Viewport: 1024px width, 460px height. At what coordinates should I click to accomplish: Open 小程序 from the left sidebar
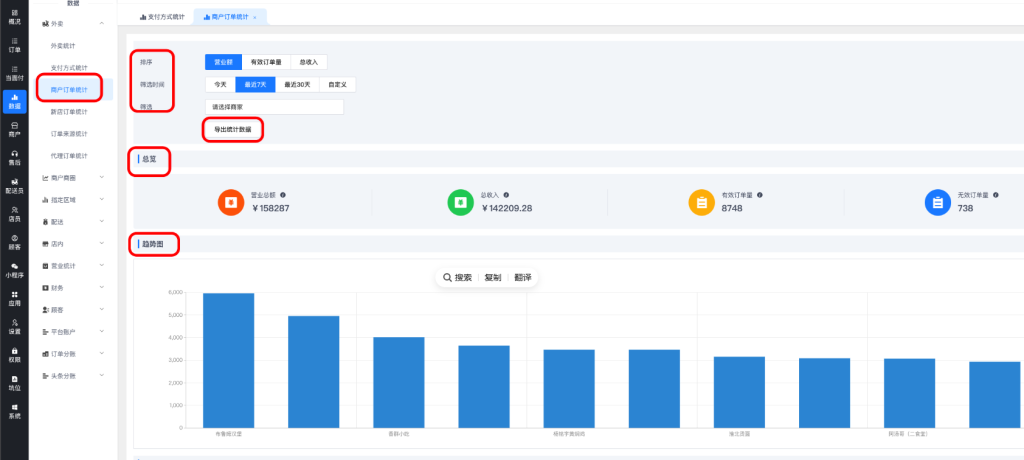14,269
